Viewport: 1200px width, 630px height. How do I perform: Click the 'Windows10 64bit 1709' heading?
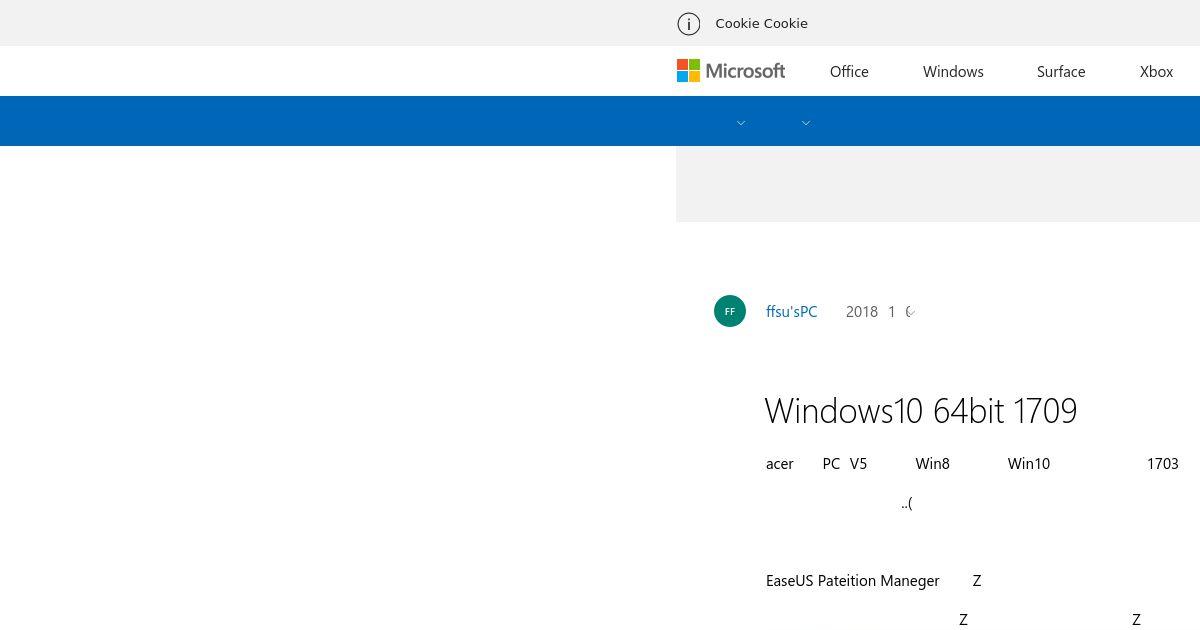[x=921, y=411]
